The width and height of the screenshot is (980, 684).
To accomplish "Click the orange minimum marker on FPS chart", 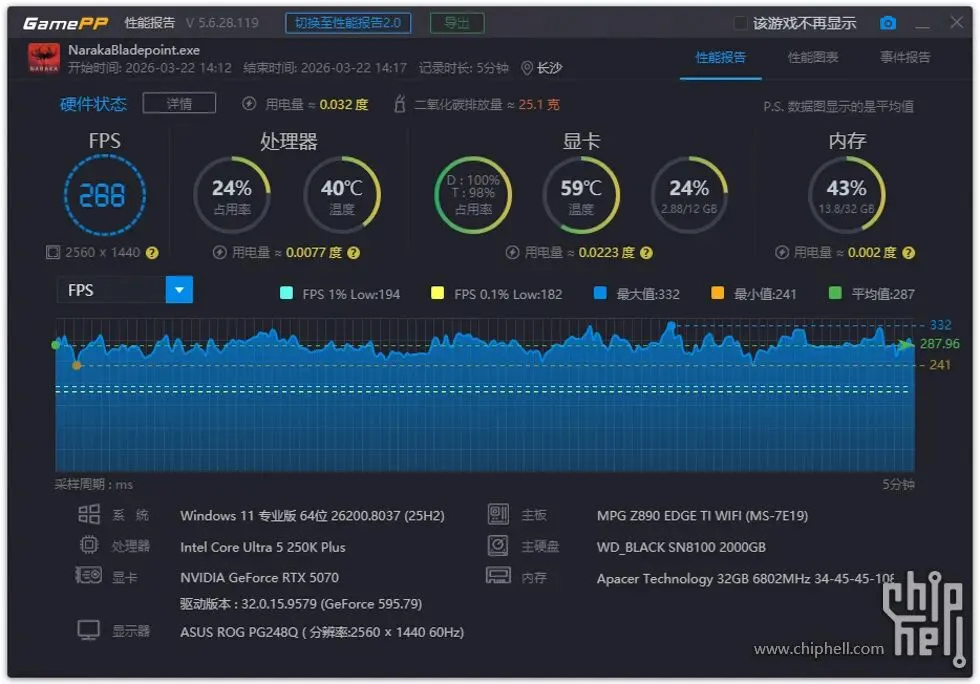I will [76, 365].
